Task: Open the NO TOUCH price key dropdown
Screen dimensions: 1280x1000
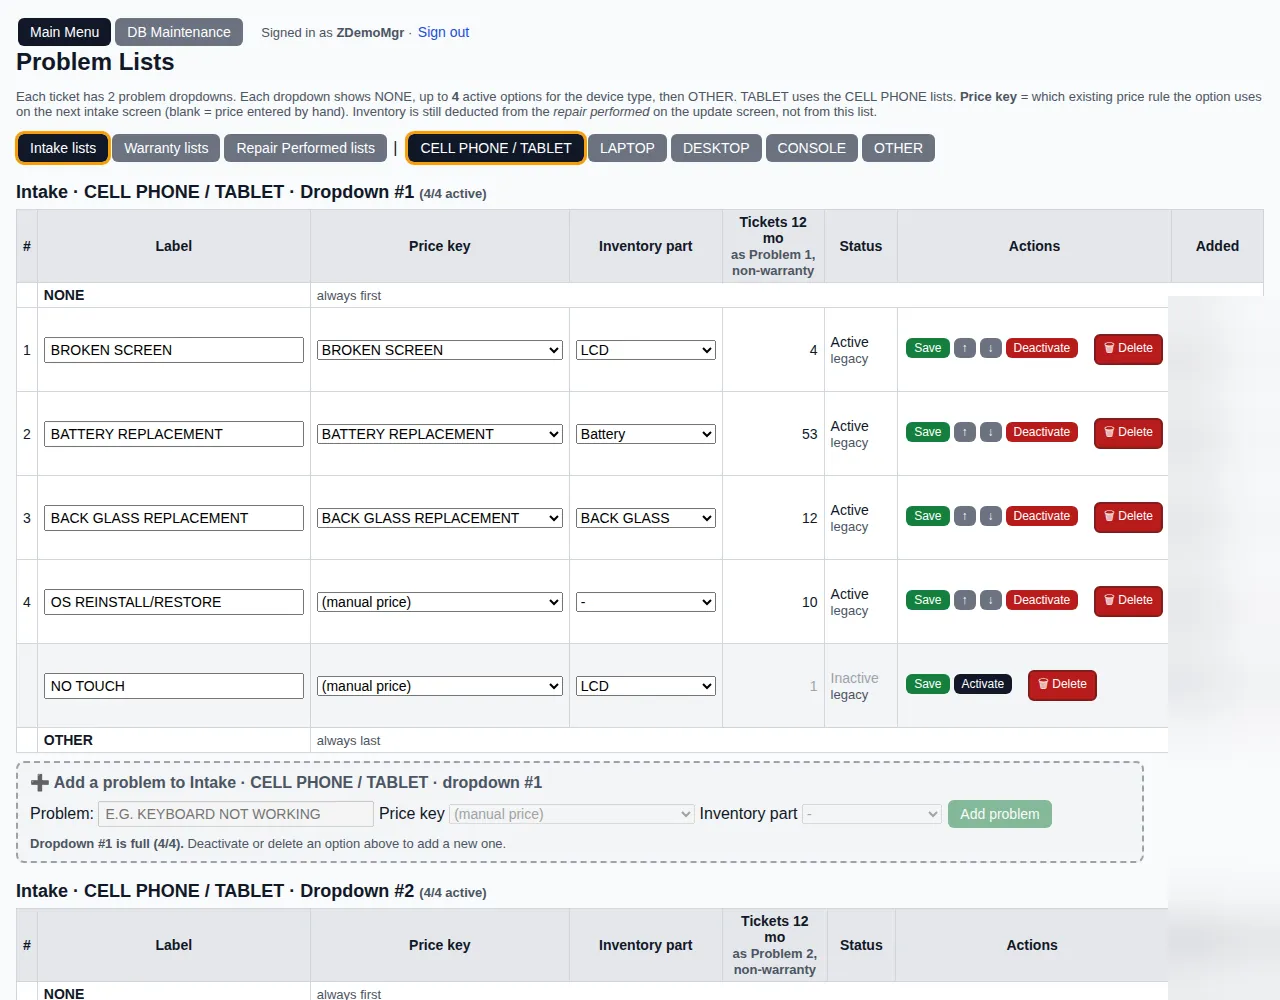Action: [x=440, y=686]
